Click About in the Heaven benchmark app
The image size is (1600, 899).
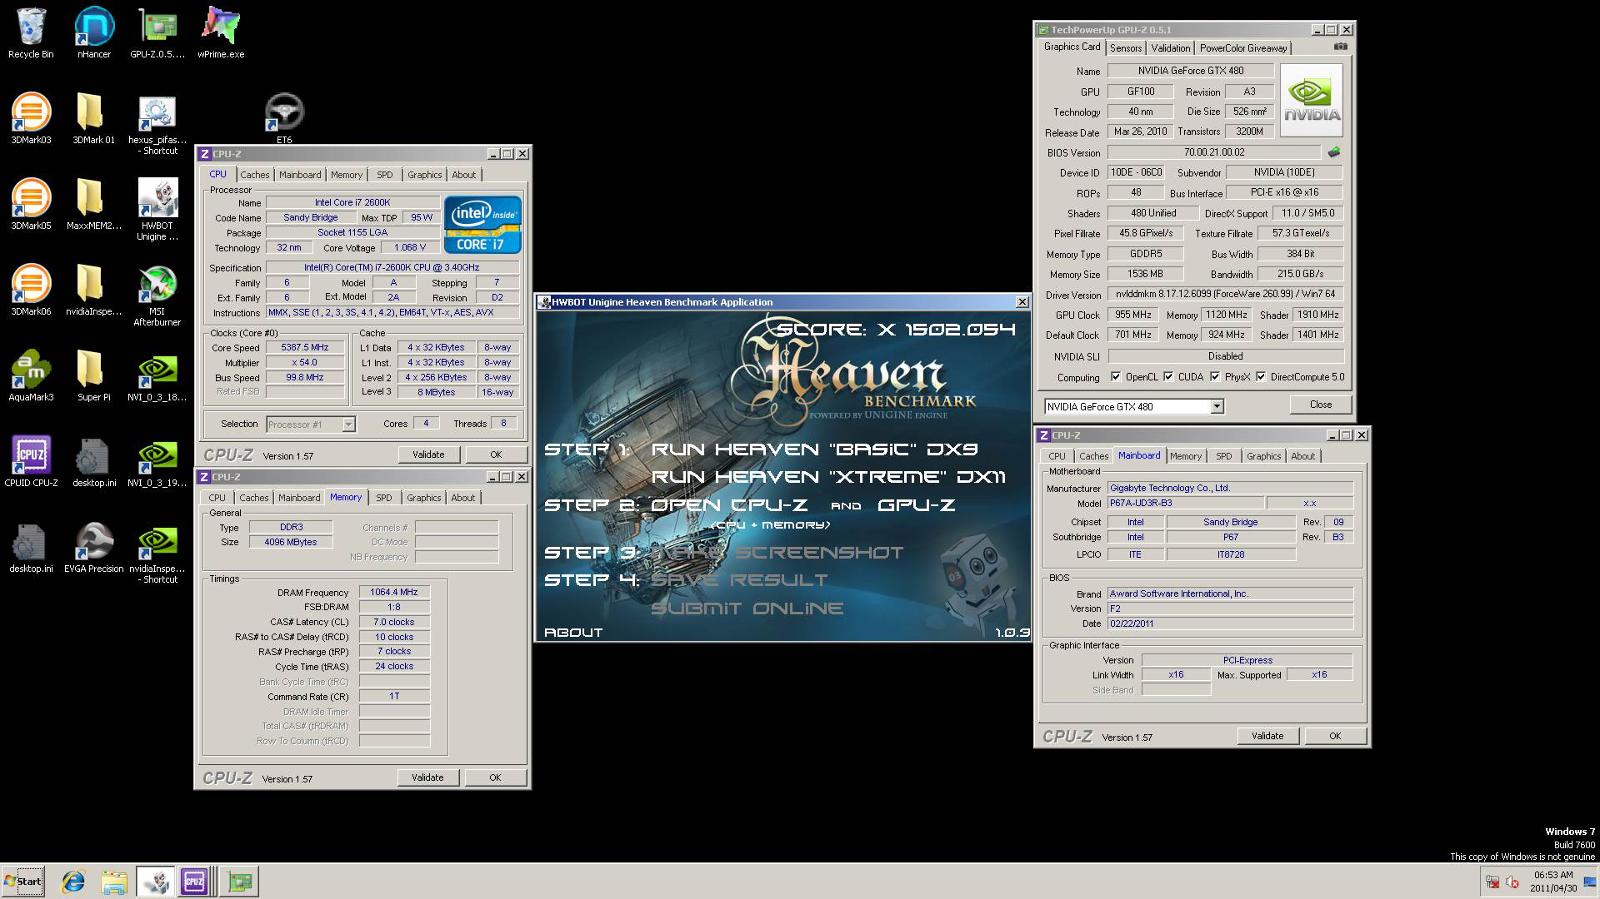click(x=573, y=632)
